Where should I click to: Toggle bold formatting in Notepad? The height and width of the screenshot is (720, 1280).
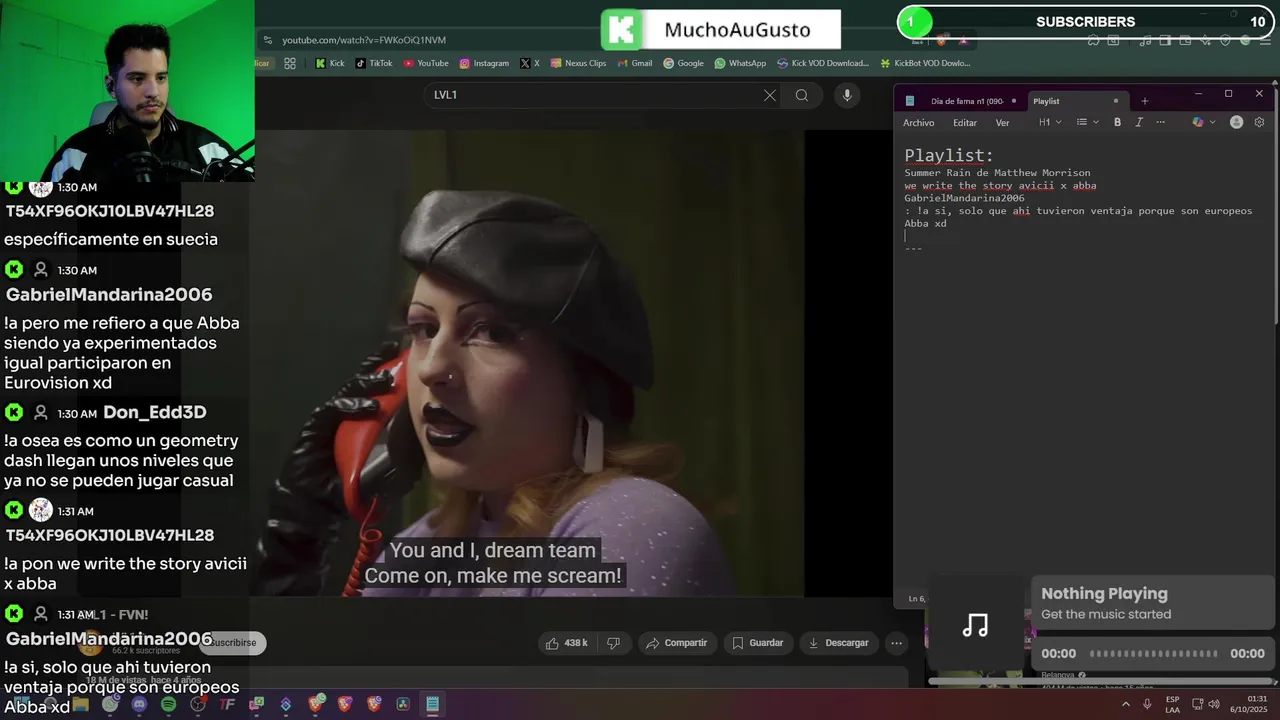coord(1117,123)
